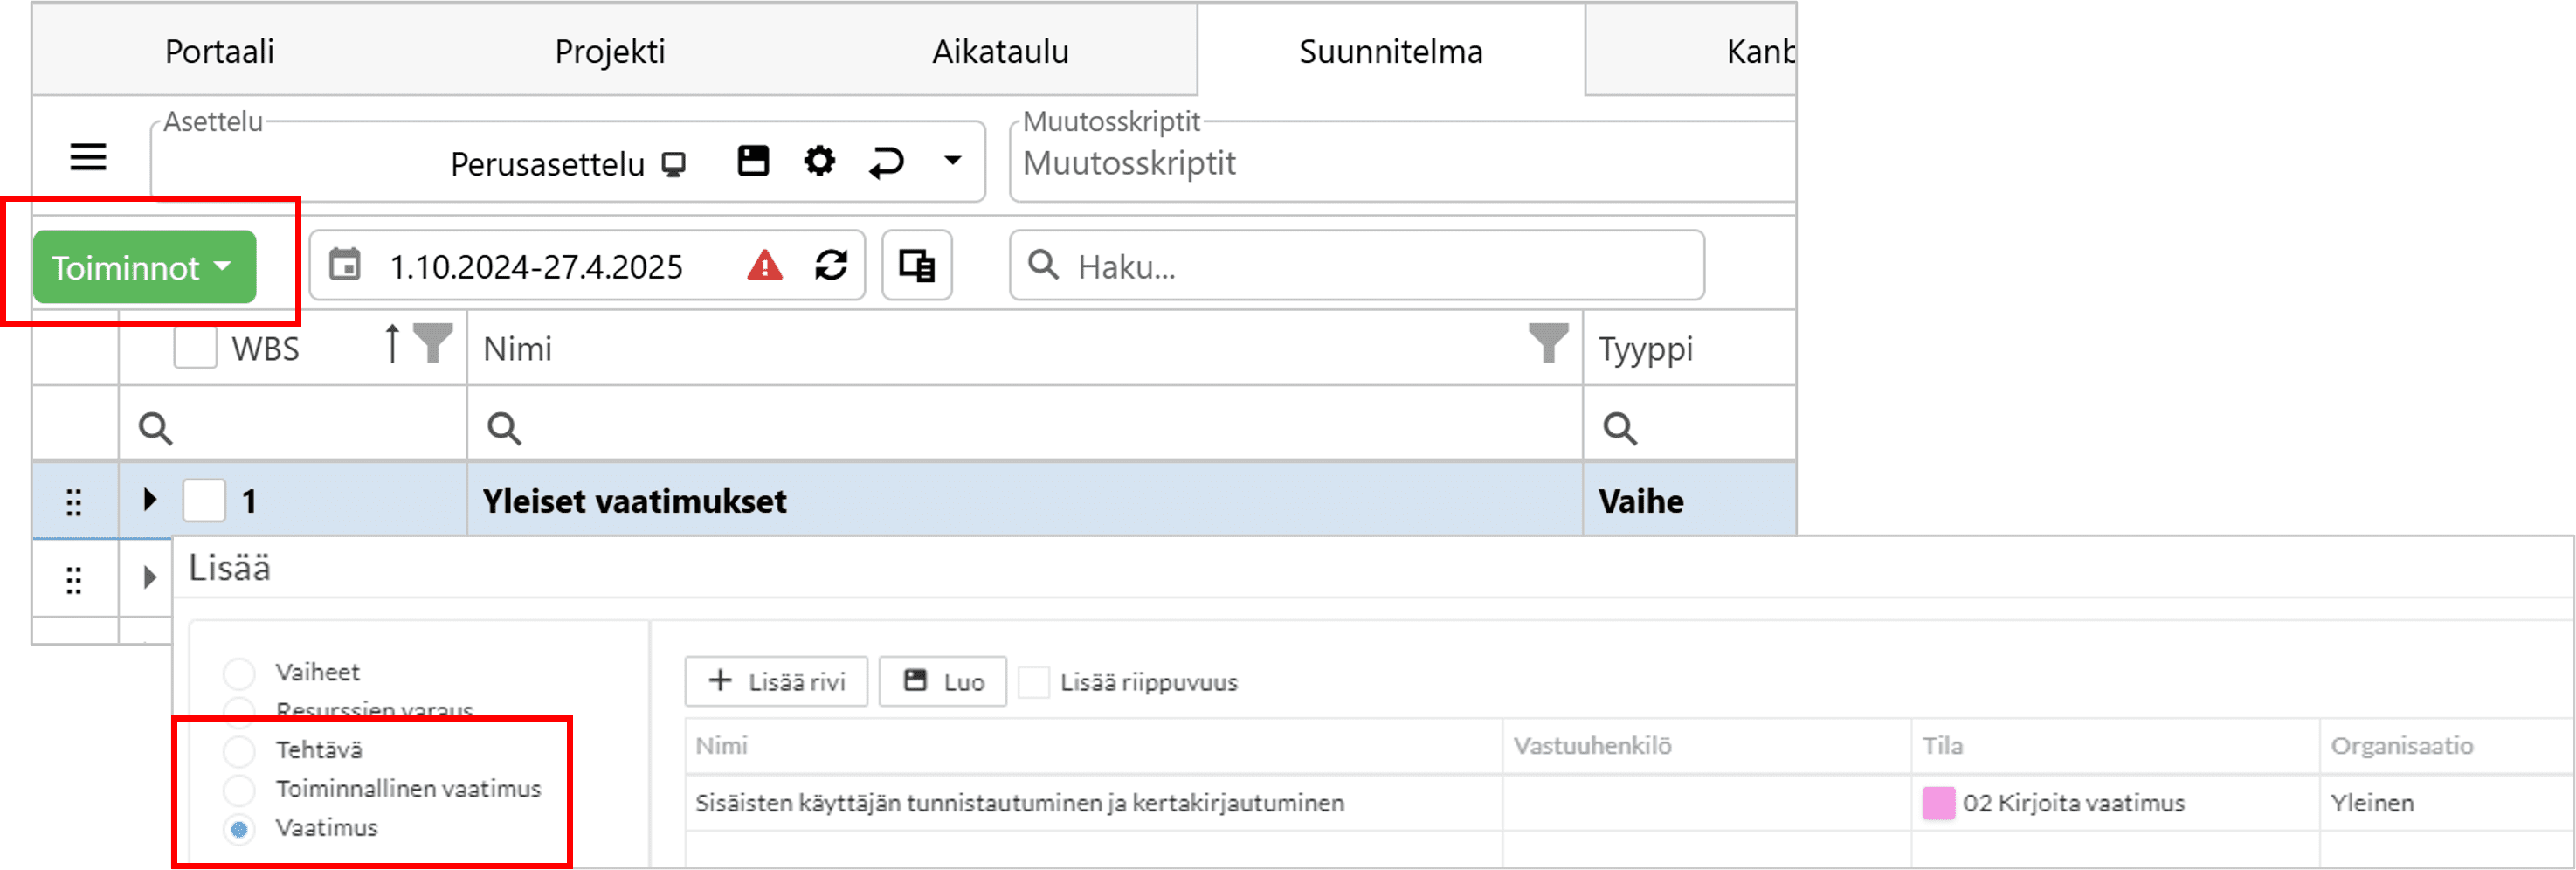2576x870 pixels.
Task: Select the Tehtävä radio button
Action: (239, 750)
